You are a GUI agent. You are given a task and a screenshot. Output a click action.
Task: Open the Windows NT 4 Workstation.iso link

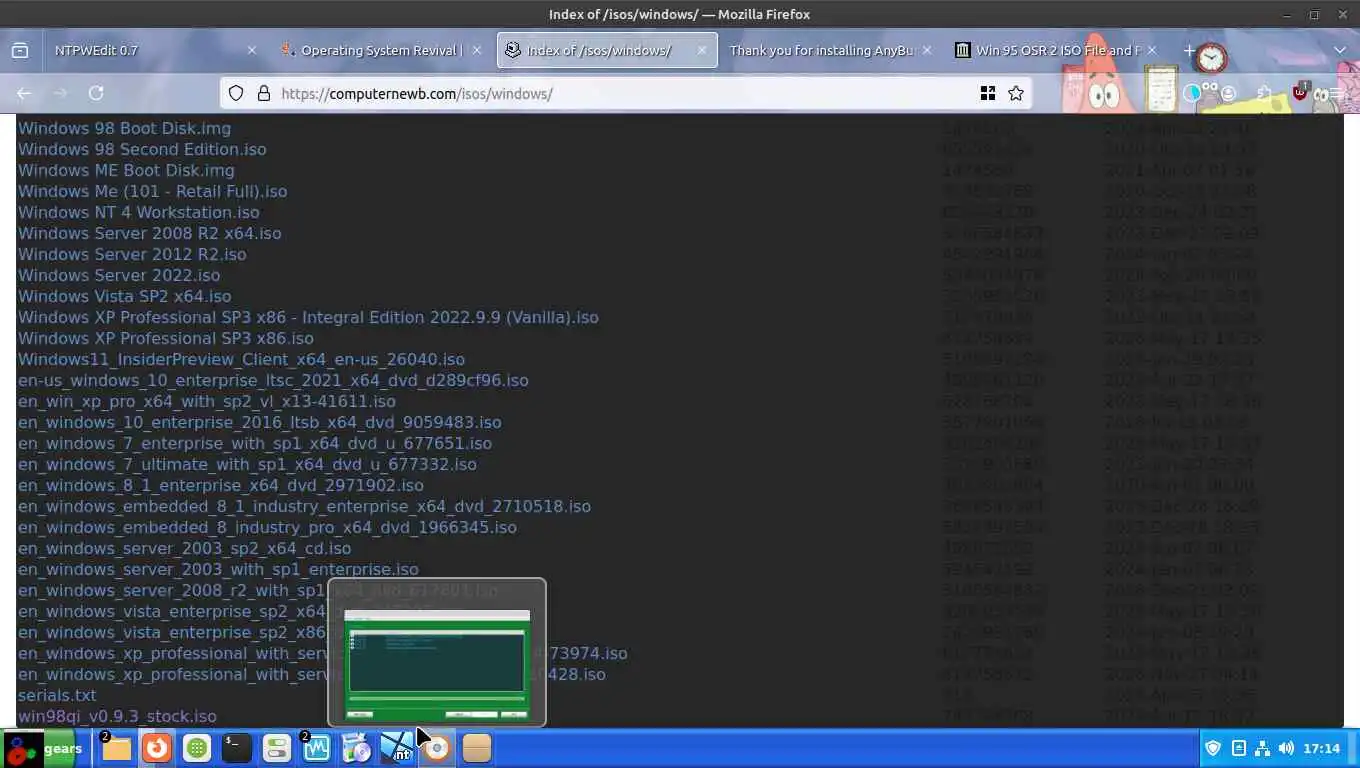138,212
